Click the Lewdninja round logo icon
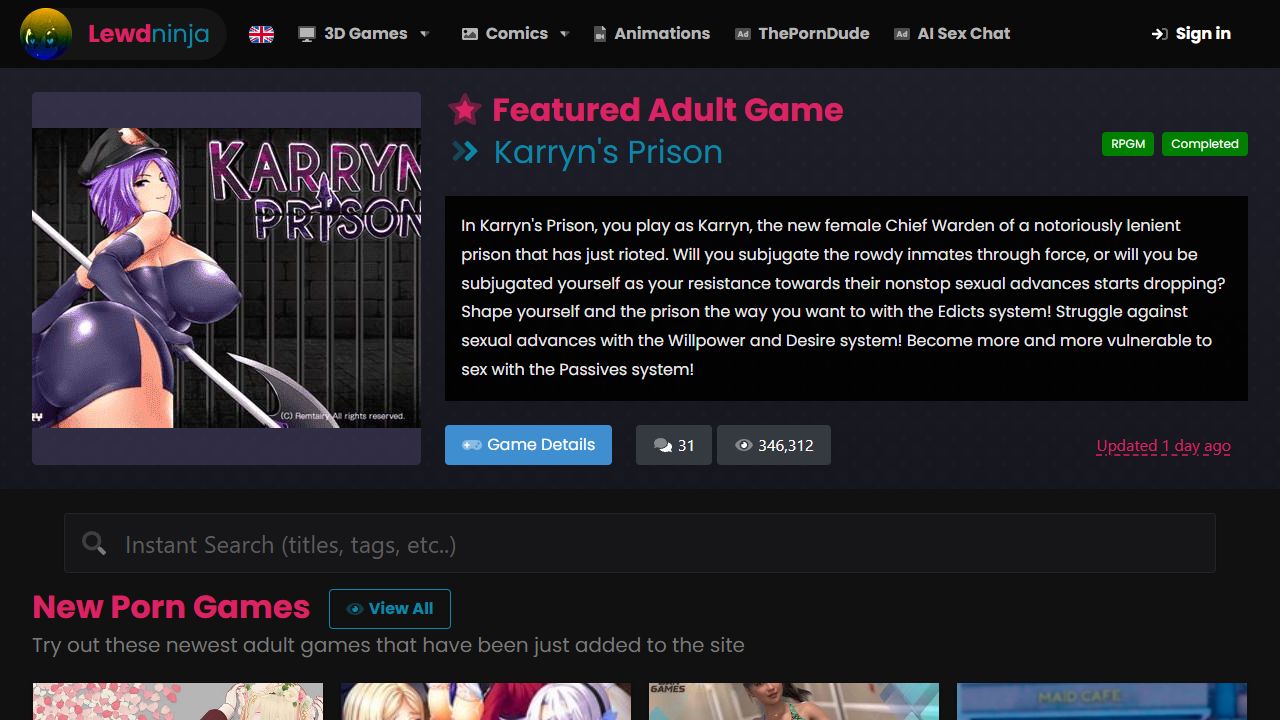Viewport: 1280px width, 720px height. 46,33
